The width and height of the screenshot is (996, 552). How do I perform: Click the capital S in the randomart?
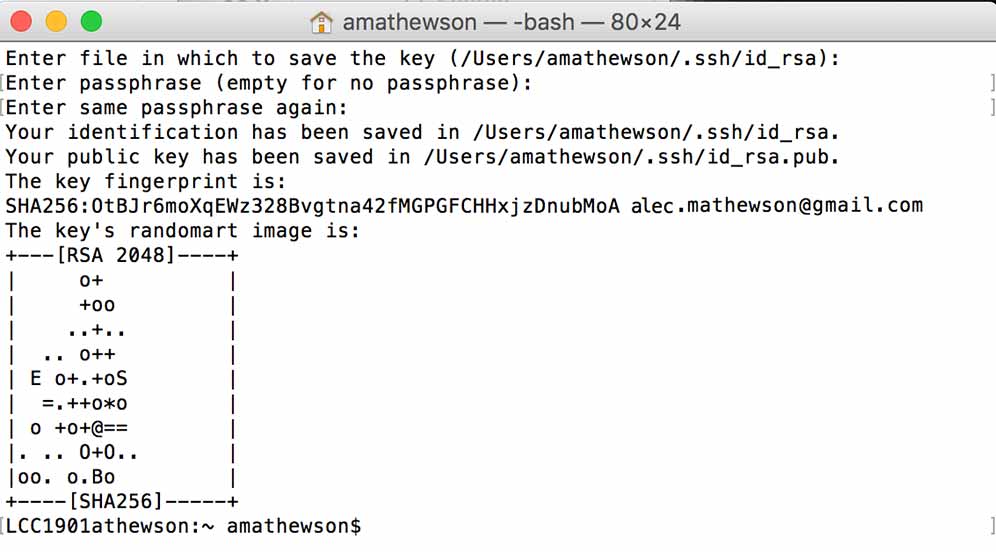click(121, 378)
